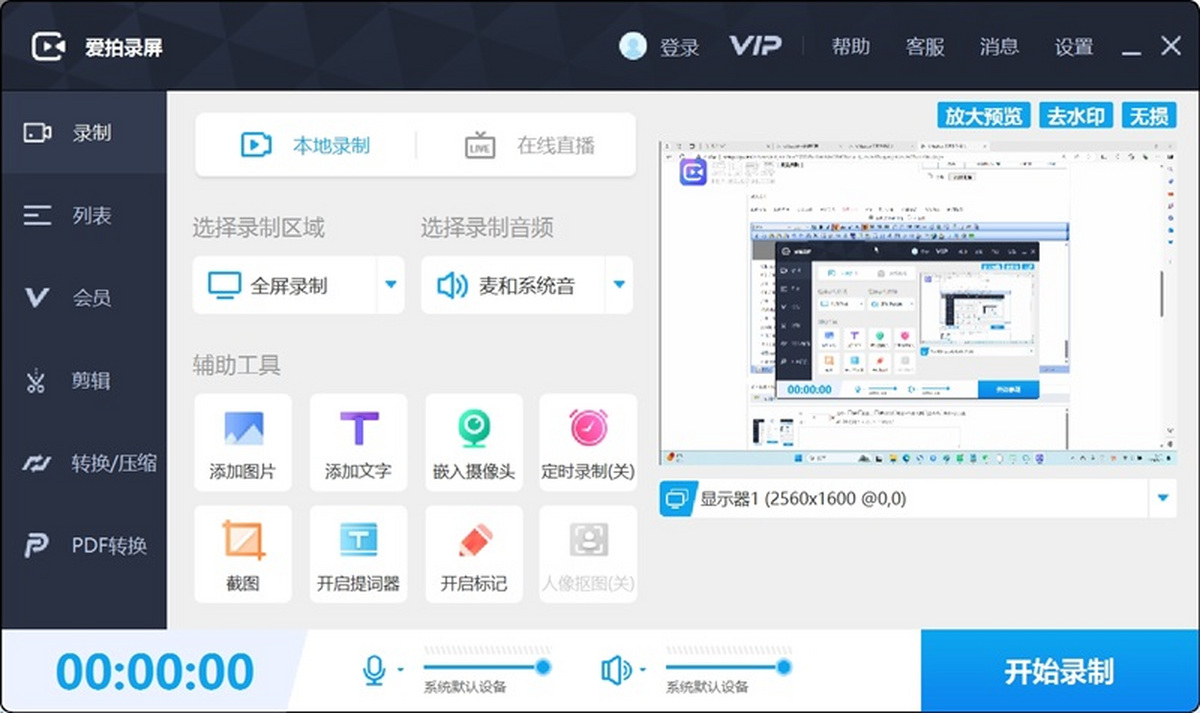Open the 录制 sidebar section
The width and height of the screenshot is (1200, 713).
pos(84,133)
